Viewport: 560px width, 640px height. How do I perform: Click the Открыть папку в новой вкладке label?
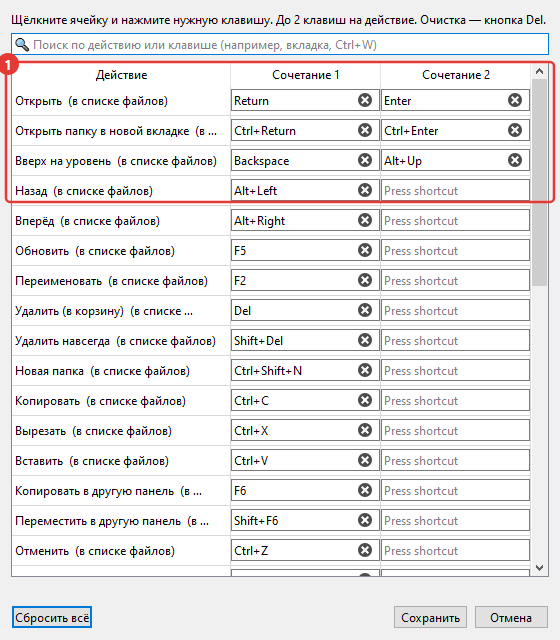pyautogui.click(x=116, y=131)
